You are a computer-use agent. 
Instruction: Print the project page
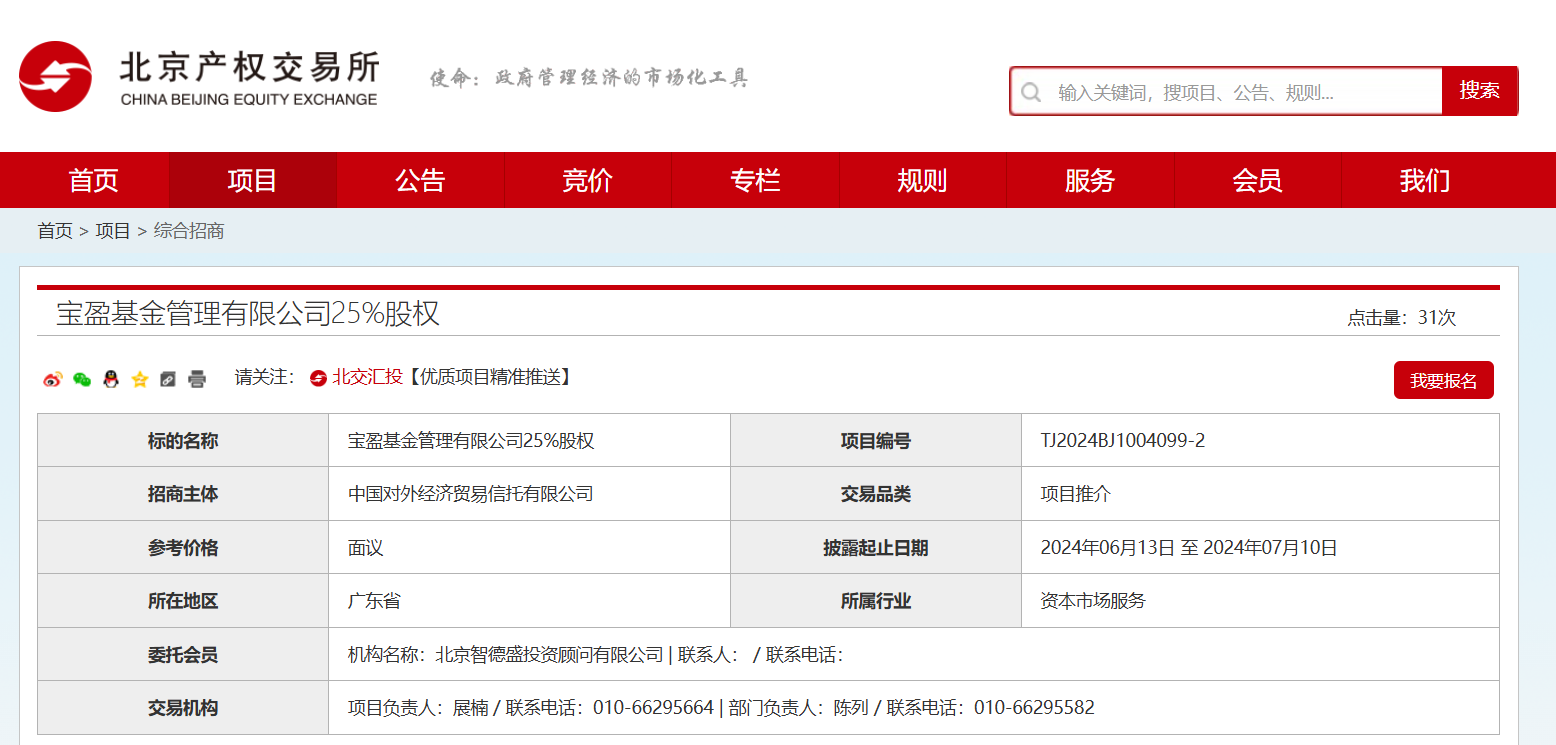(x=196, y=379)
